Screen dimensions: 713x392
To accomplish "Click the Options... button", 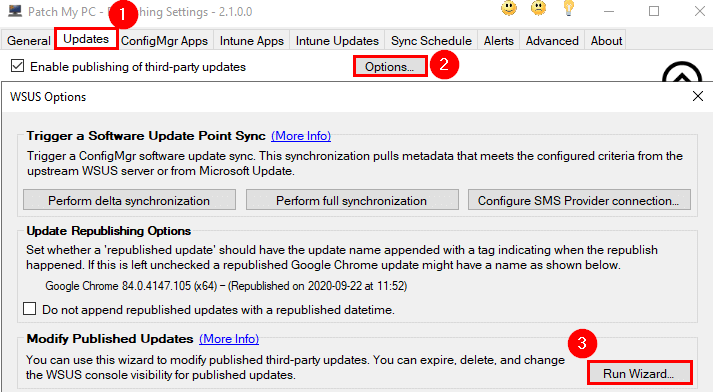I will 390,66.
